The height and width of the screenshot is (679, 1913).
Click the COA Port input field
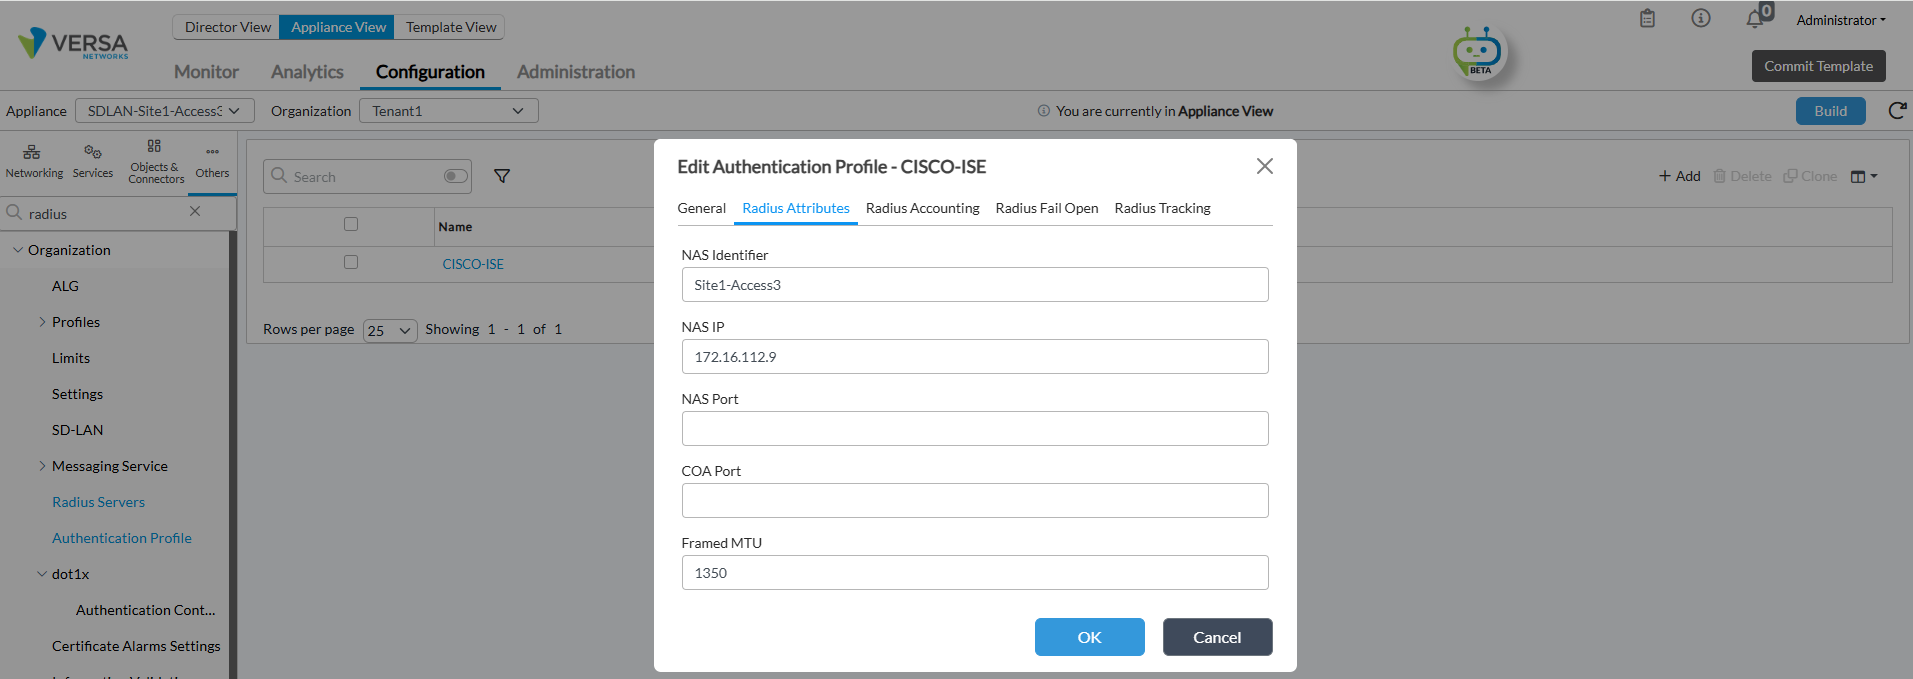coord(975,501)
